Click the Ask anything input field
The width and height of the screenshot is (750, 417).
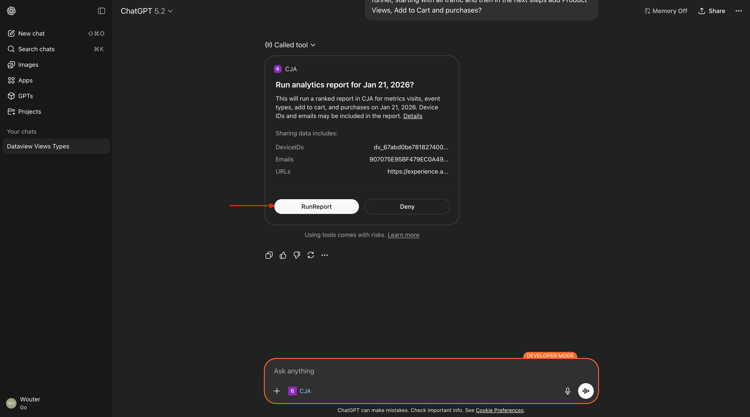point(430,371)
